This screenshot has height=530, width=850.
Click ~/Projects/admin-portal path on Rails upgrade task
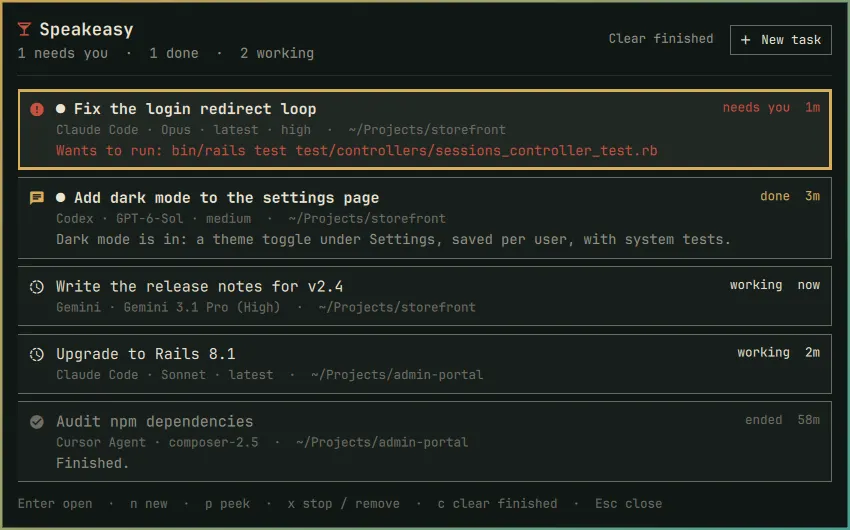coord(397,375)
